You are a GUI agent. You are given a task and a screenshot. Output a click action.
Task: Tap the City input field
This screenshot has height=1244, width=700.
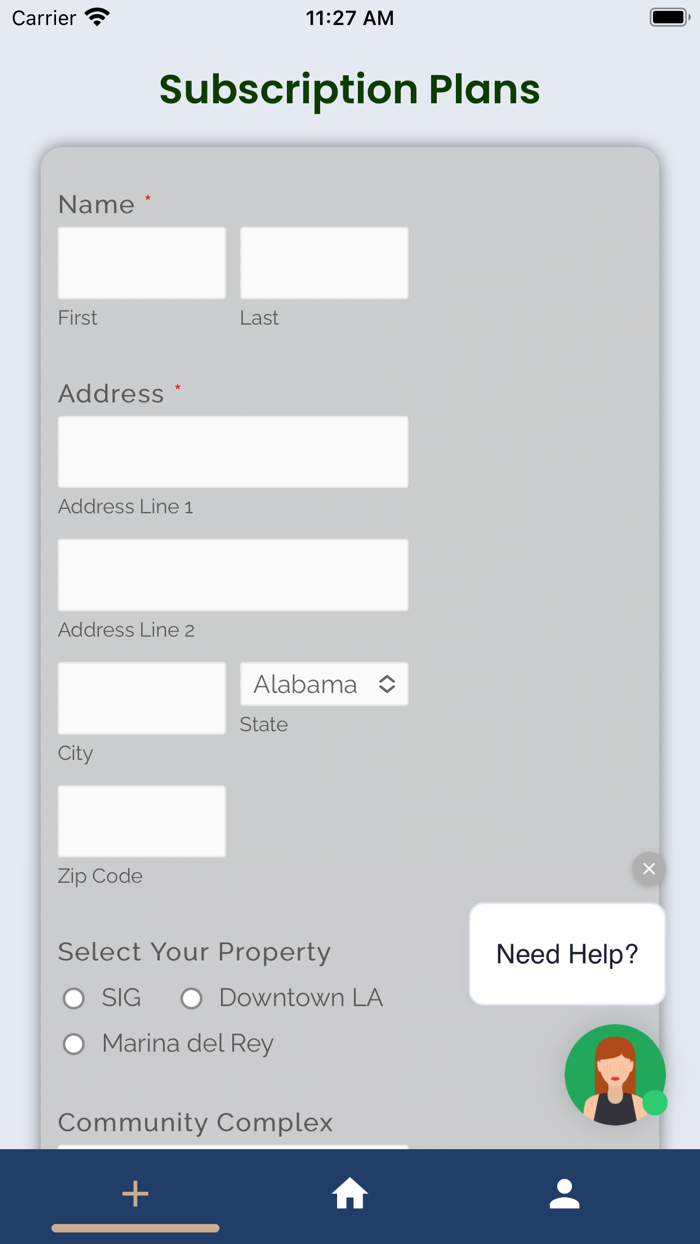pyautogui.click(x=142, y=698)
